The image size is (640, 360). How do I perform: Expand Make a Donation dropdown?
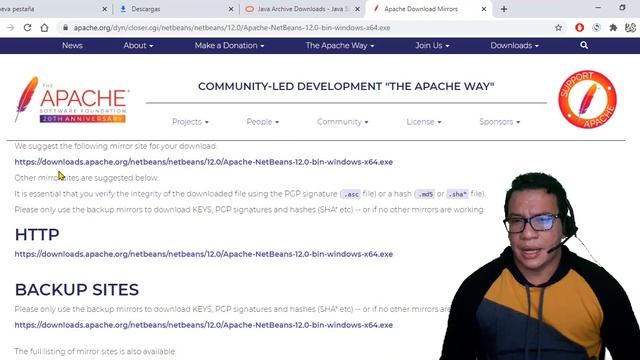pyautogui.click(x=229, y=45)
